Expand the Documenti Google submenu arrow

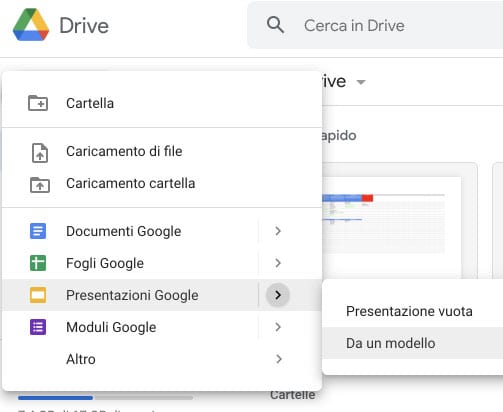point(278,231)
